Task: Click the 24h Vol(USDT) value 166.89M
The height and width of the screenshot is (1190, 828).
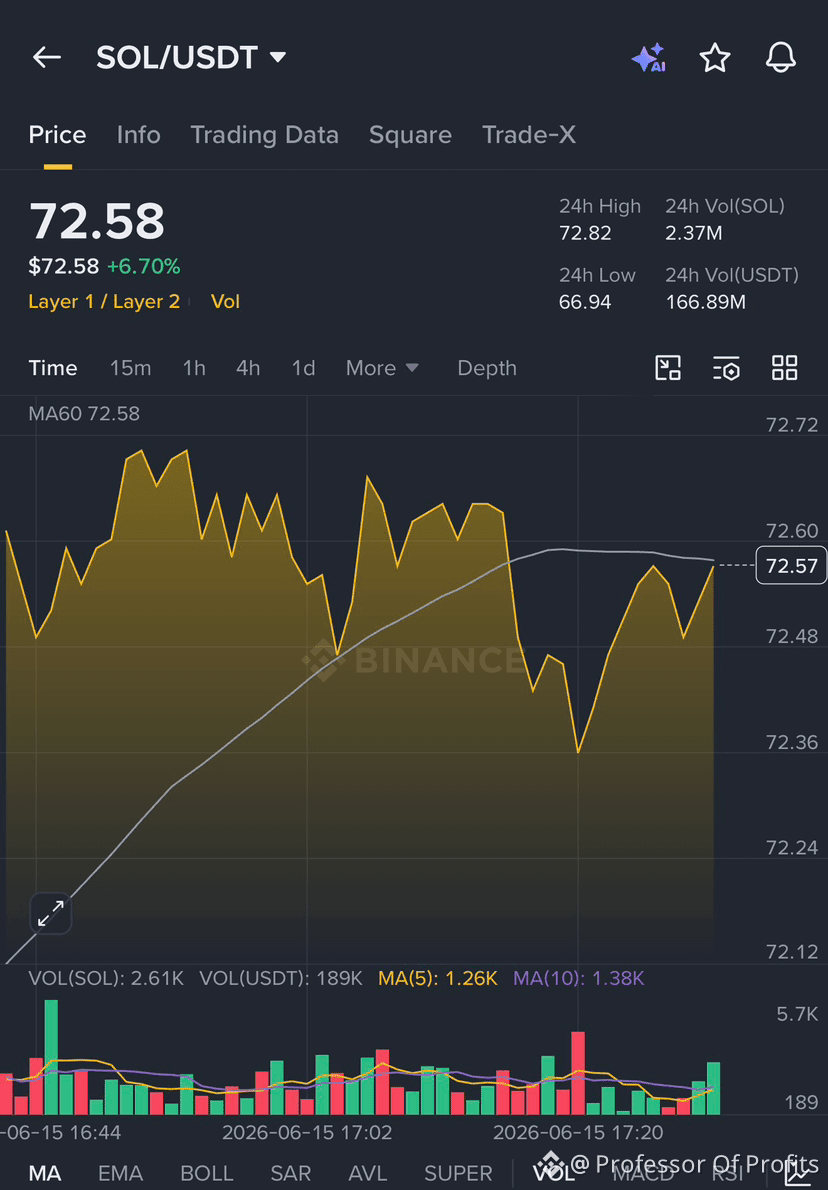Action: [706, 302]
